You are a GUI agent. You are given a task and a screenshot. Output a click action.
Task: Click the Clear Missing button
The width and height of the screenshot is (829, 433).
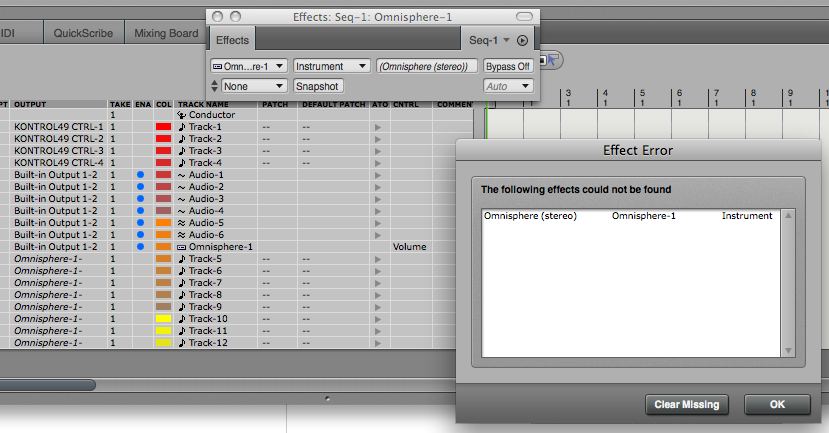[x=687, y=404]
